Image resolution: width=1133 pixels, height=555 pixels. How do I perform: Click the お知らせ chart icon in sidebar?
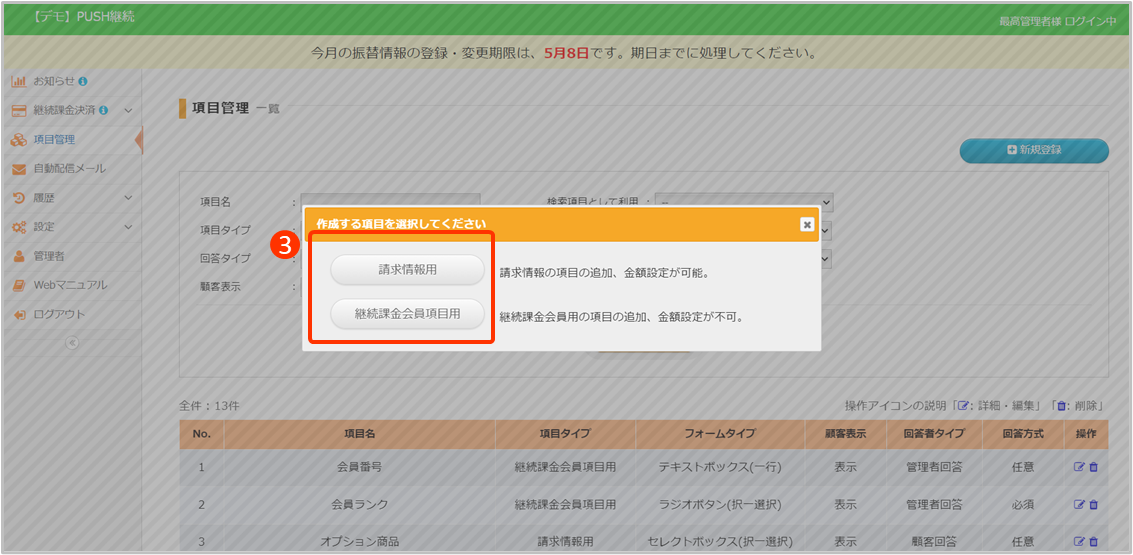tap(18, 81)
